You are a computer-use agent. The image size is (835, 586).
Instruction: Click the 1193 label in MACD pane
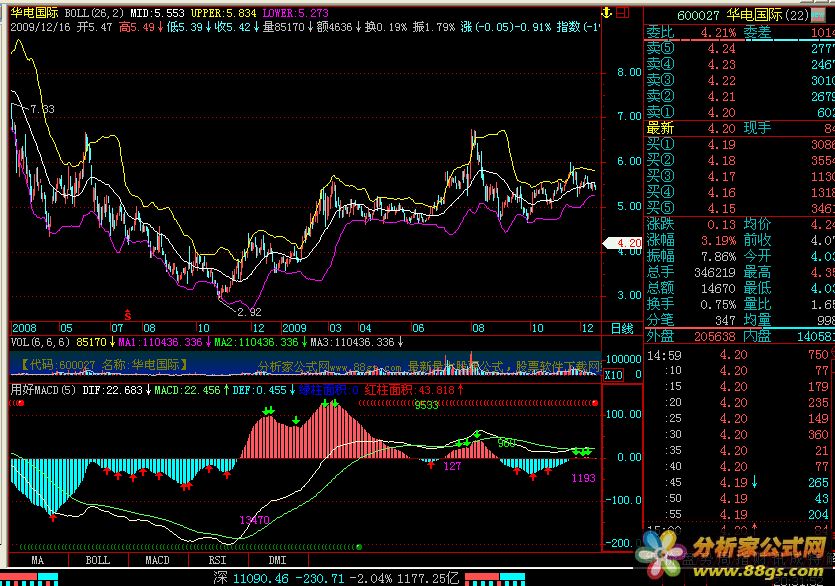583,478
